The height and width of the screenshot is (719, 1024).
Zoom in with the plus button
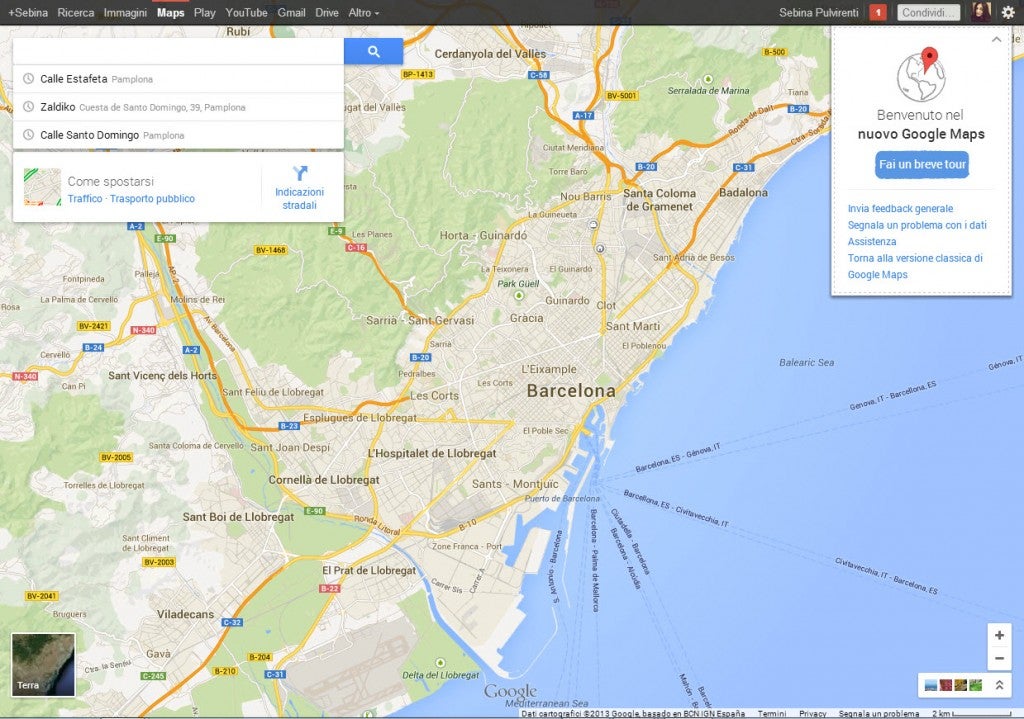coord(999,635)
